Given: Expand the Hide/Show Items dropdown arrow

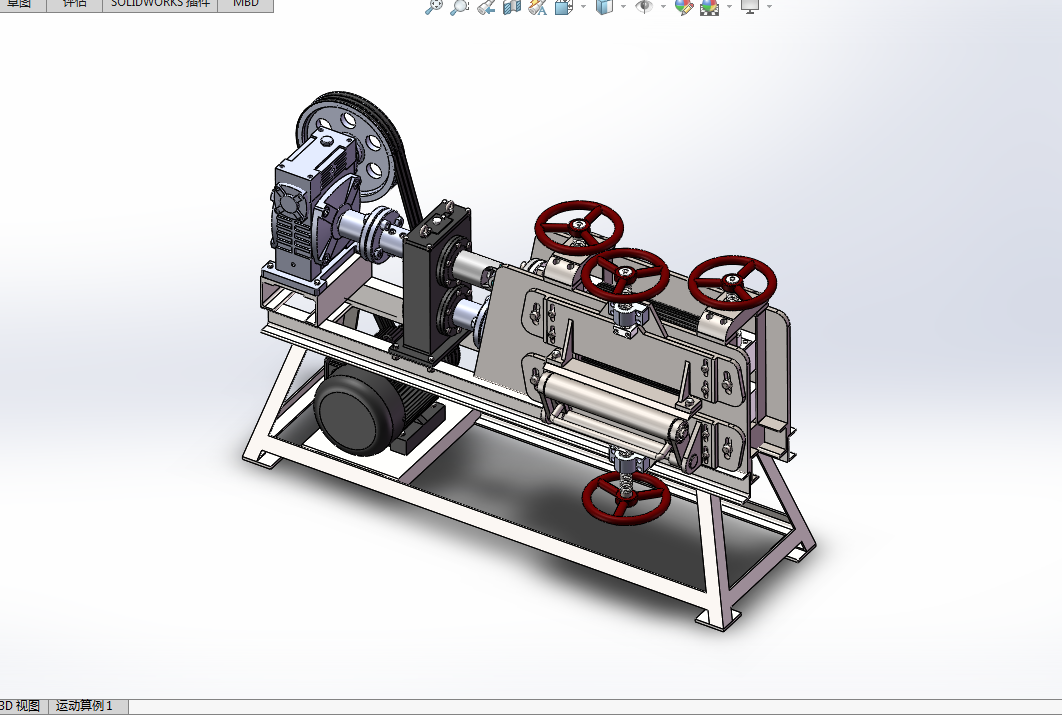Looking at the screenshot, I should coord(663,7).
